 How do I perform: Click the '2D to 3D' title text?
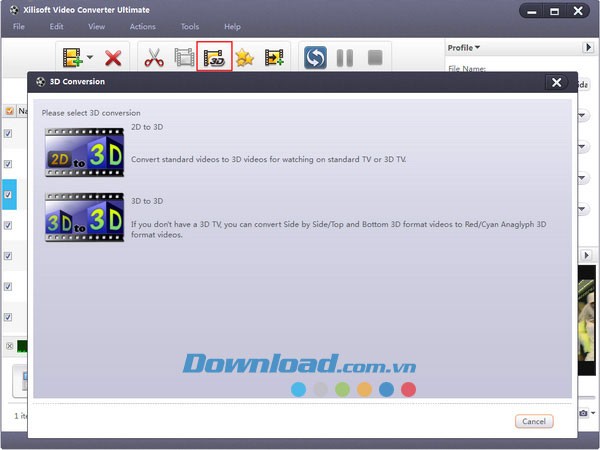(147, 127)
